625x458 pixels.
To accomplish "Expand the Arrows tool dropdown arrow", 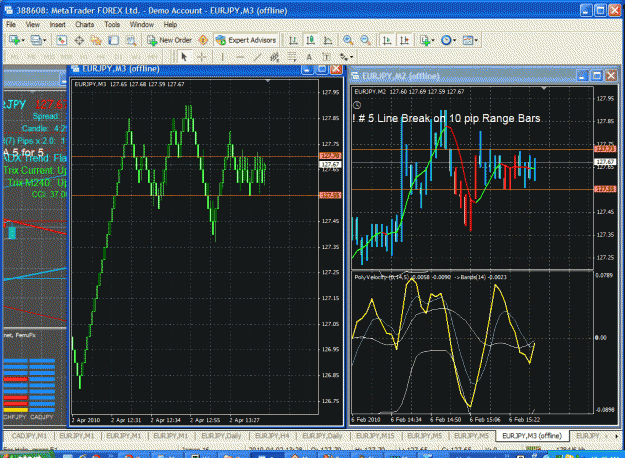I will [351, 57].
